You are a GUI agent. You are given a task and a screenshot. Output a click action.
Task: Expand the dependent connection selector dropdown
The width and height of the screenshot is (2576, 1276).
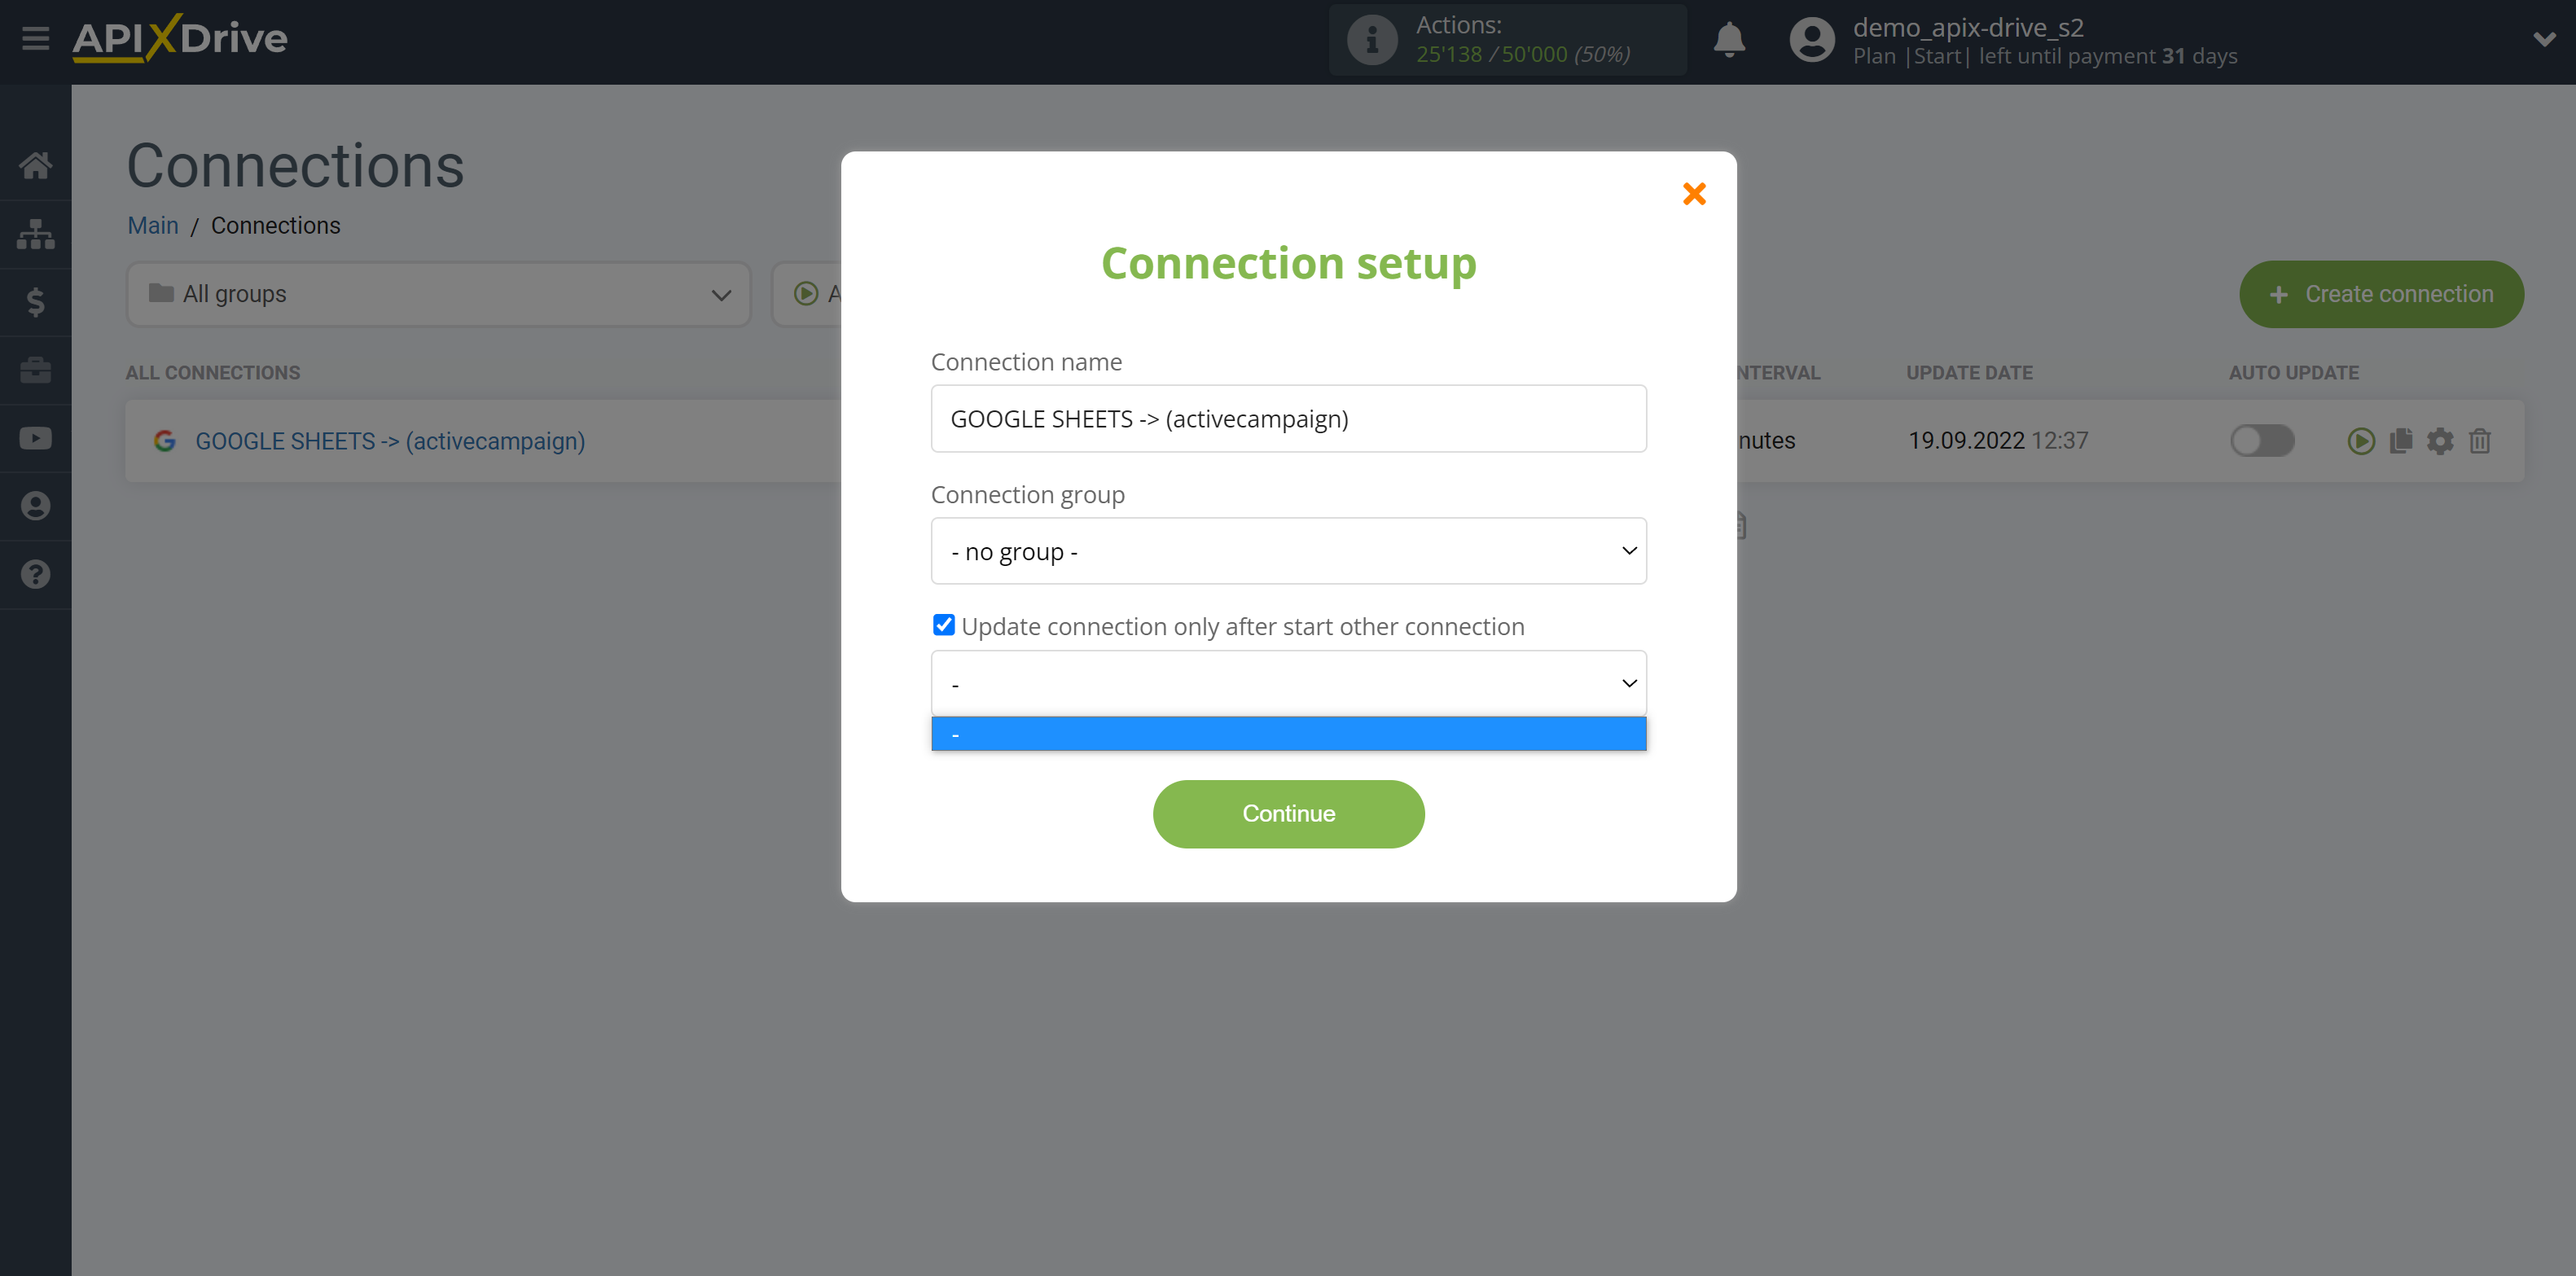tap(1288, 683)
